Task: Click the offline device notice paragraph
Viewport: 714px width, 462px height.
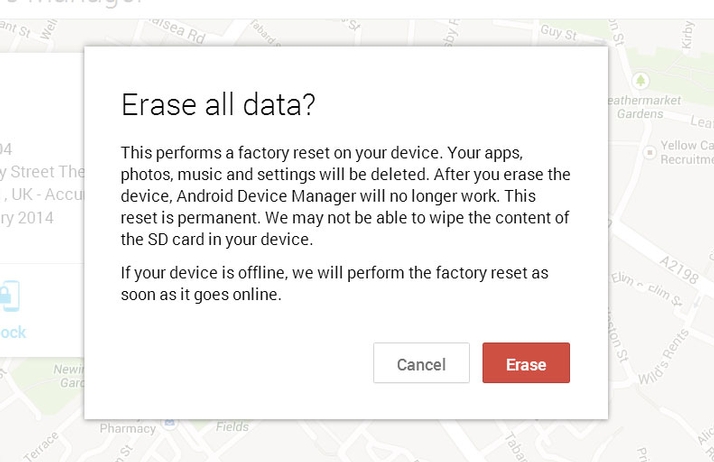Action: click(x=335, y=283)
